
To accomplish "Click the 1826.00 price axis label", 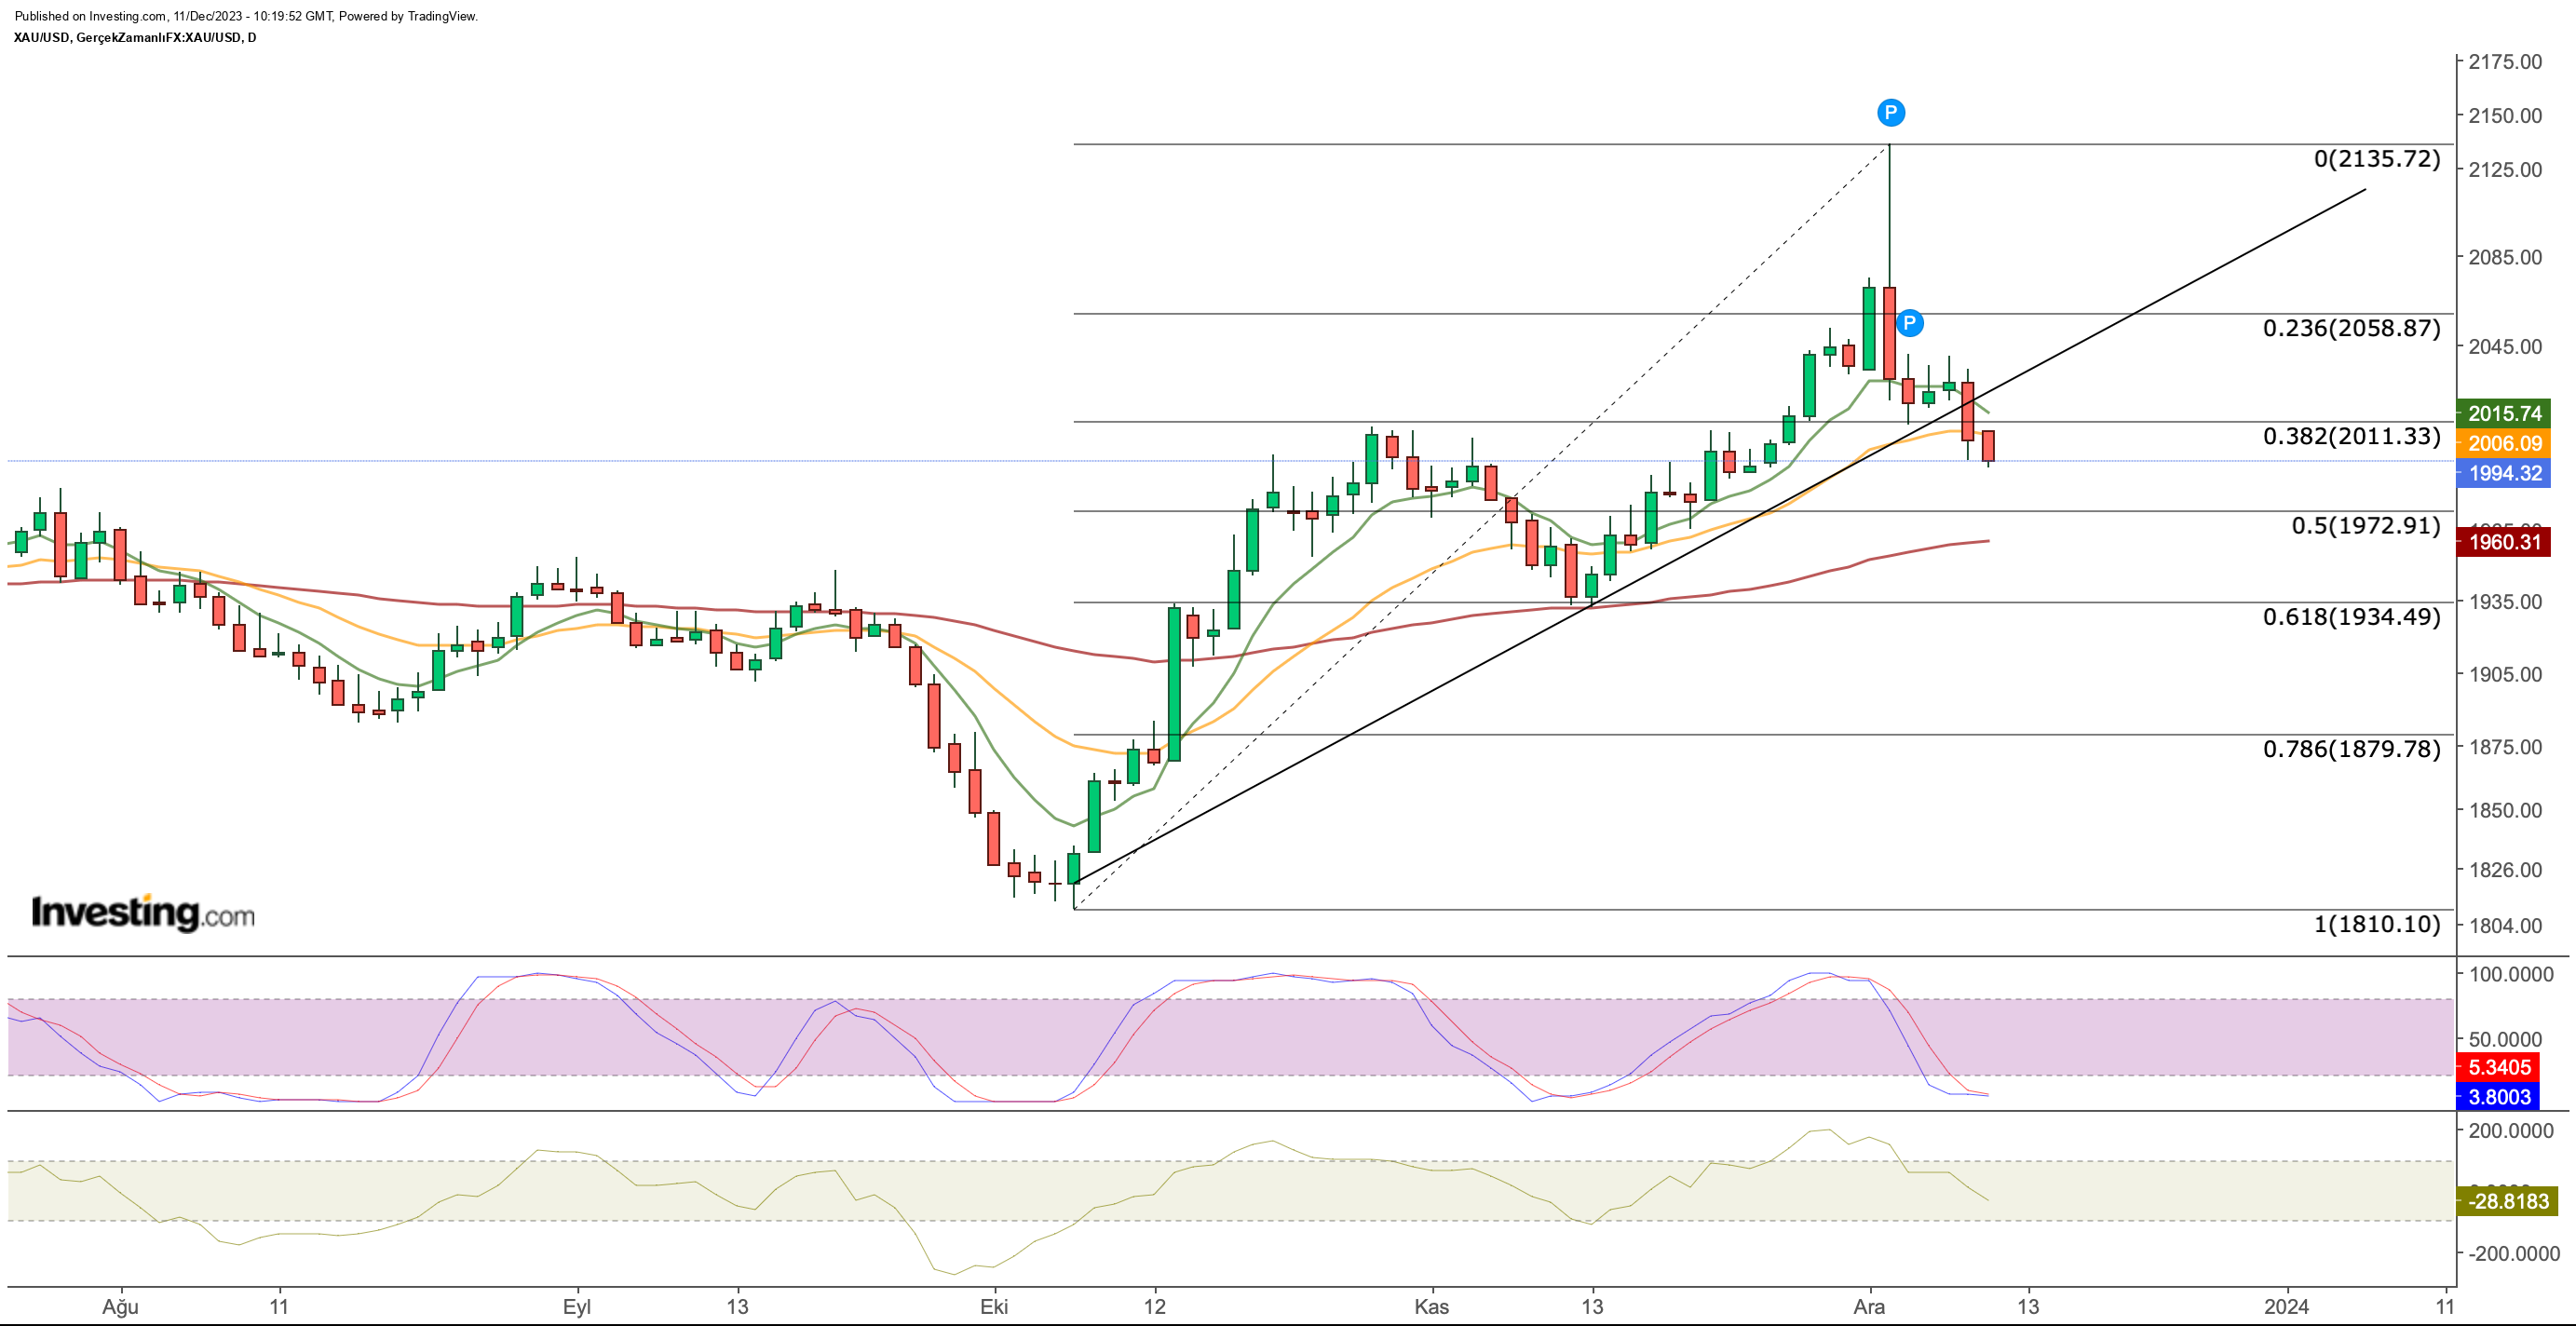I will point(2505,870).
